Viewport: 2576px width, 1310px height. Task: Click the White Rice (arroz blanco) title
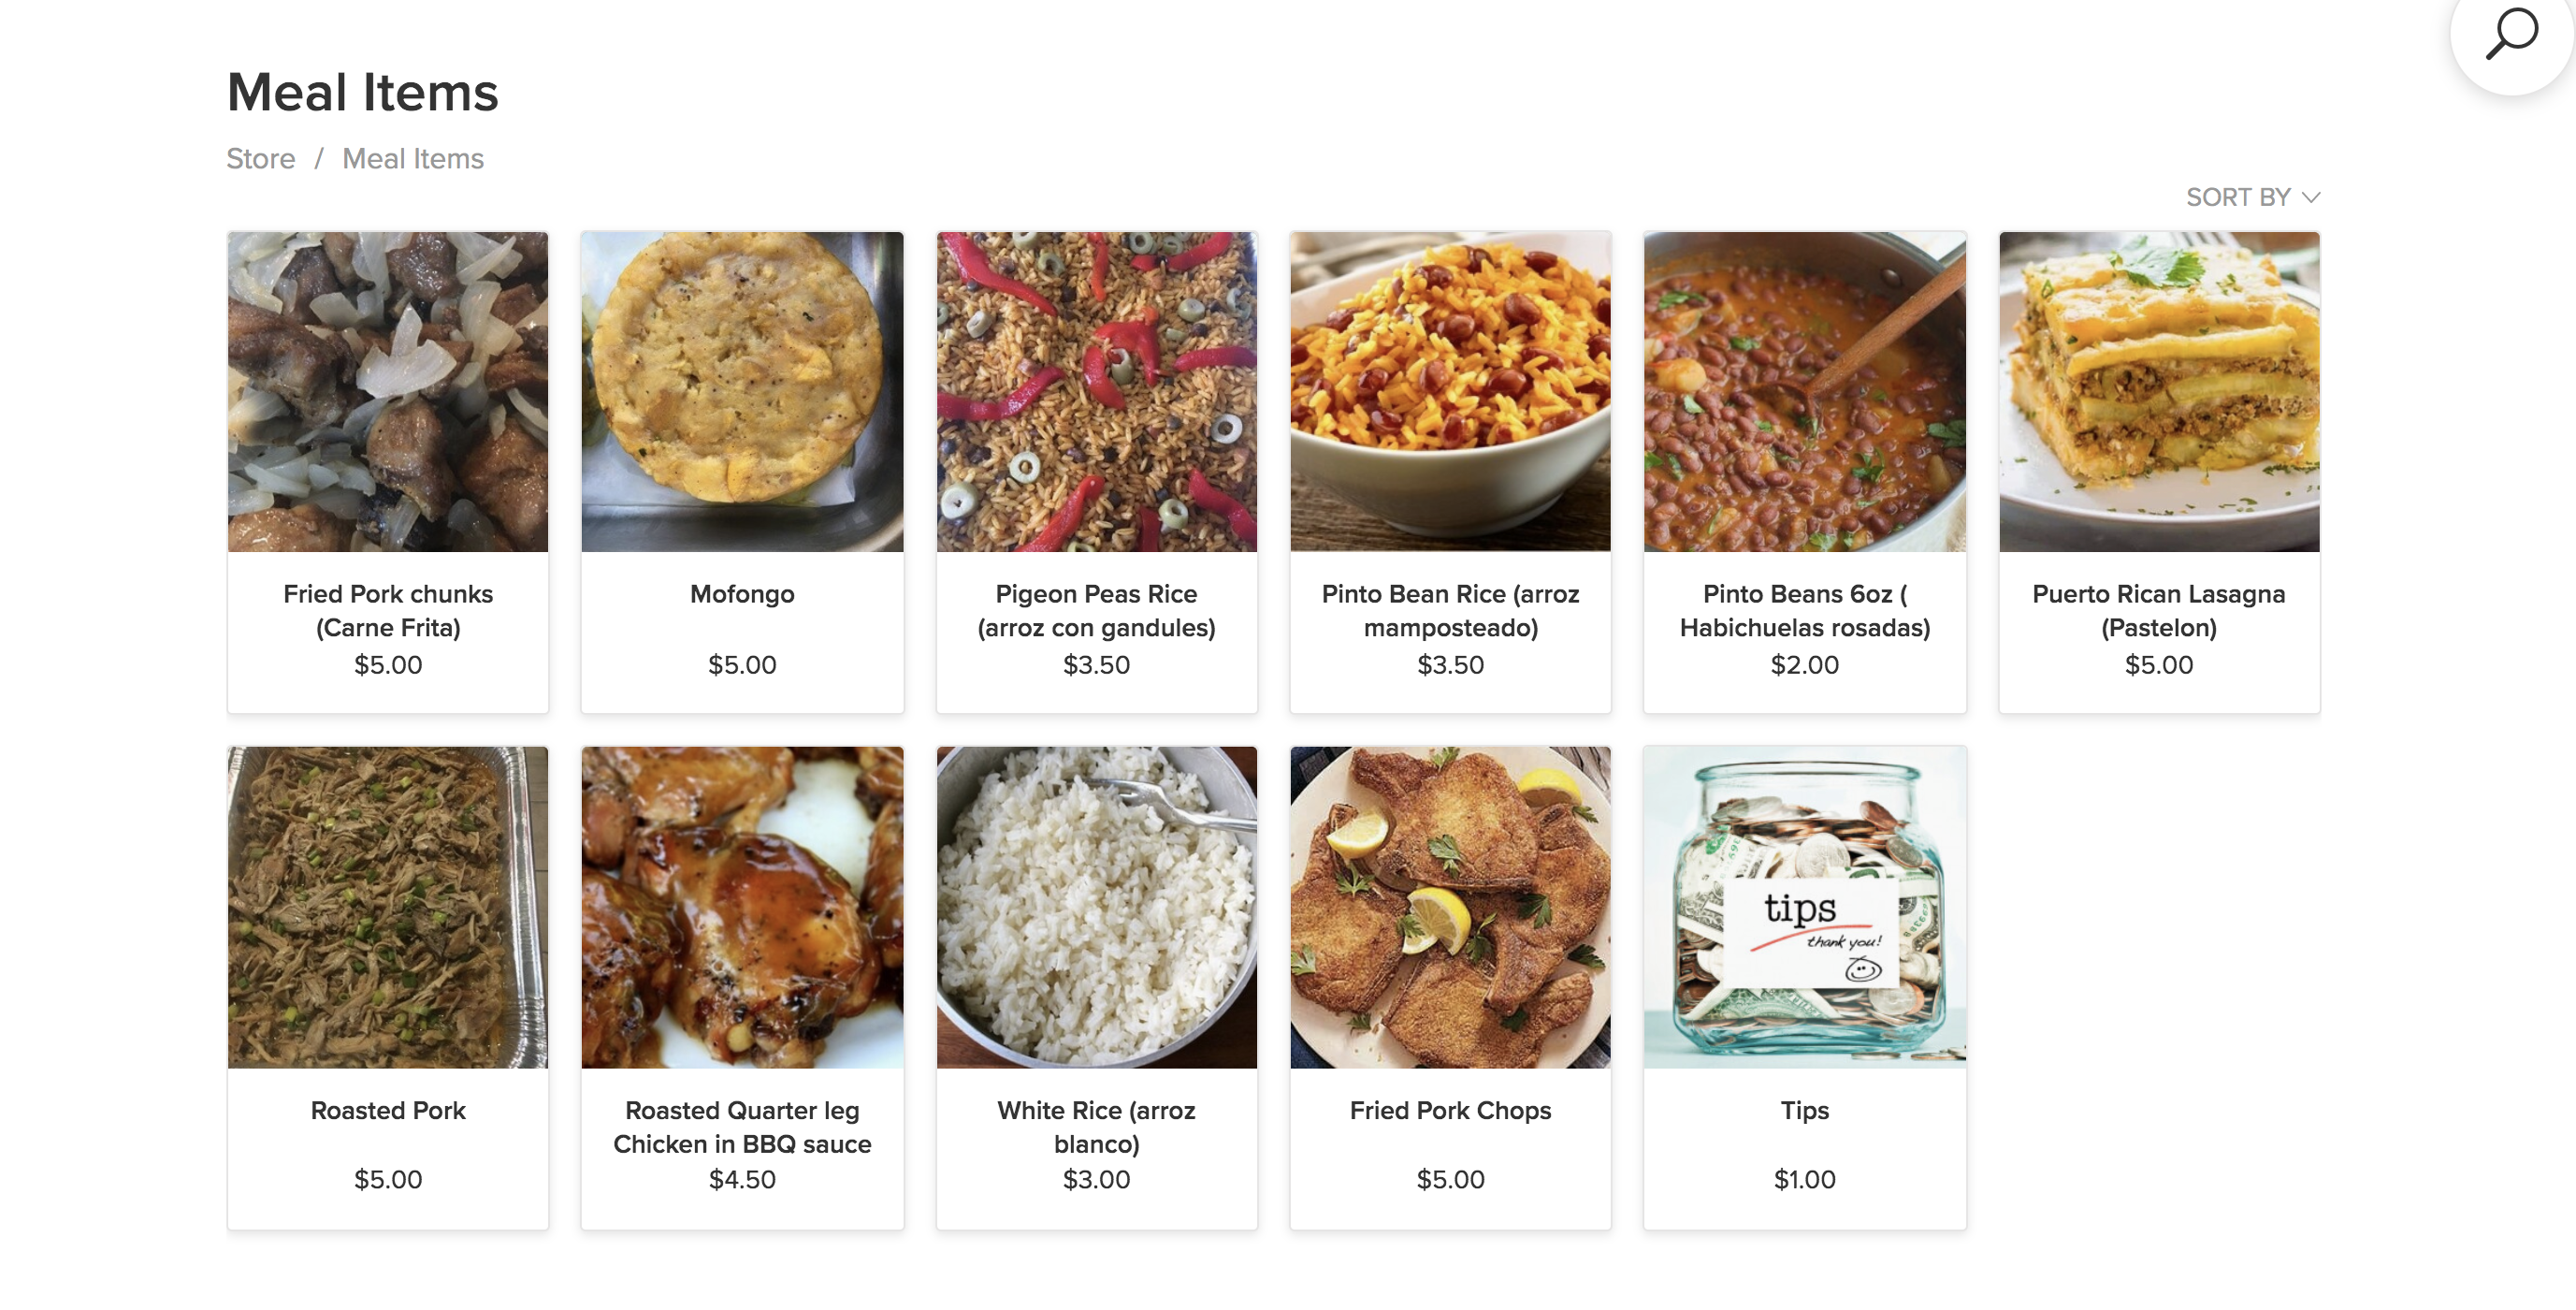click(1096, 1127)
